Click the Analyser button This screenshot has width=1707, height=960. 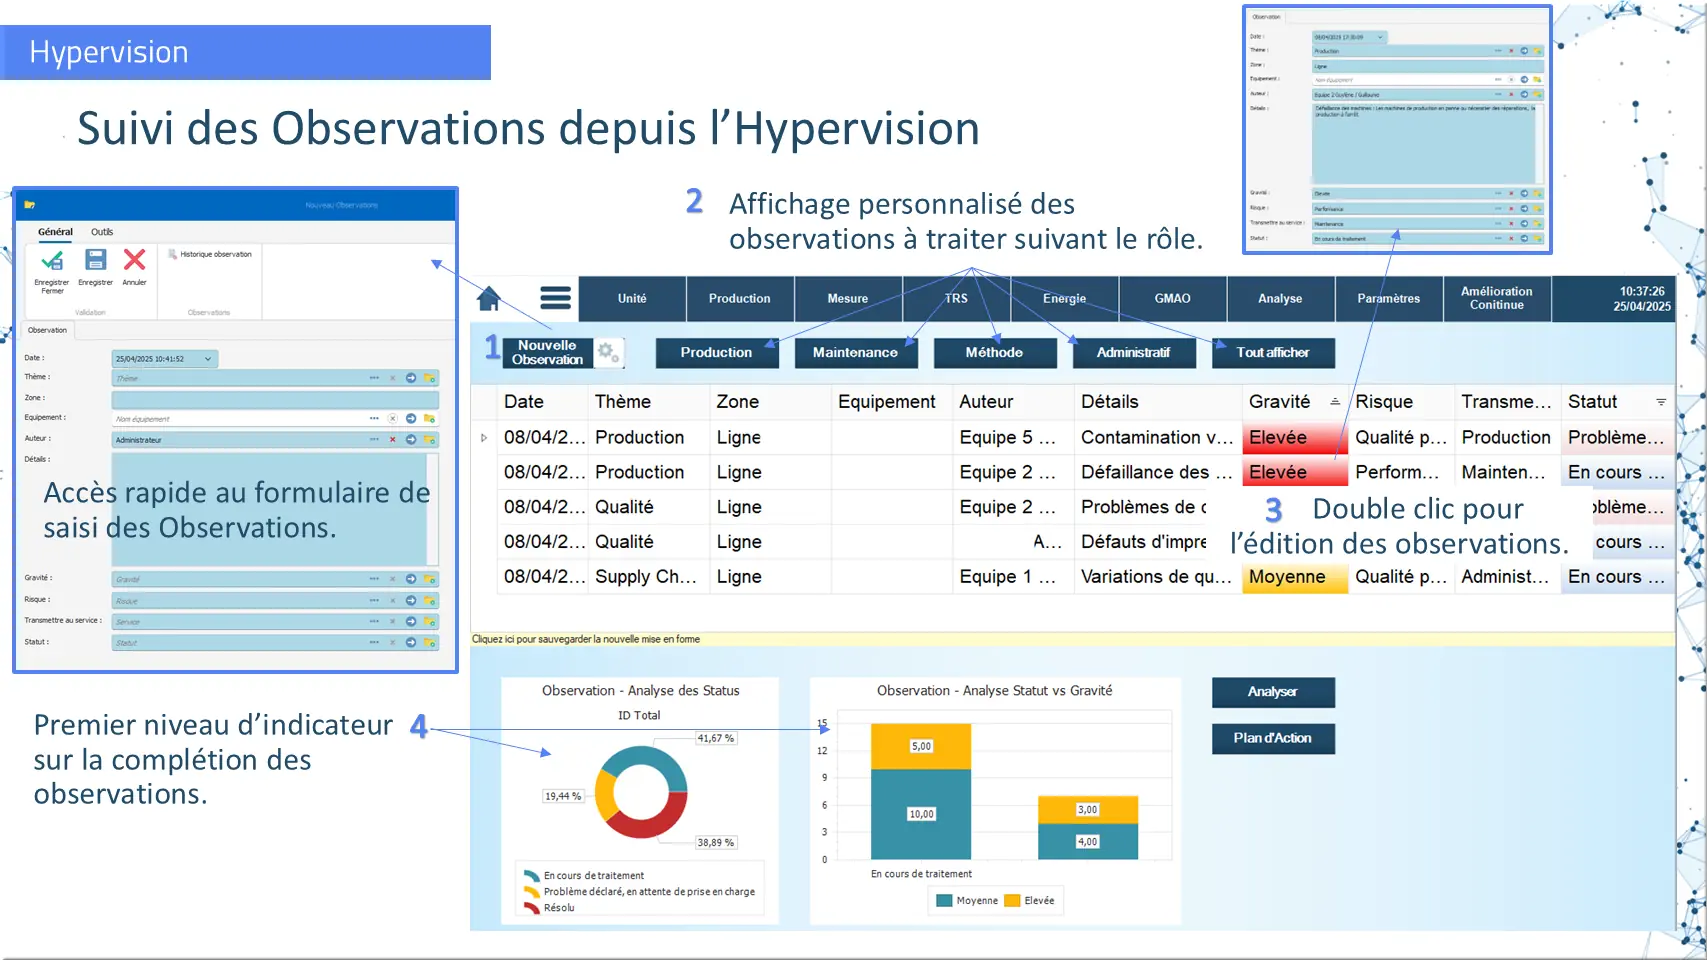pyautogui.click(x=1272, y=692)
